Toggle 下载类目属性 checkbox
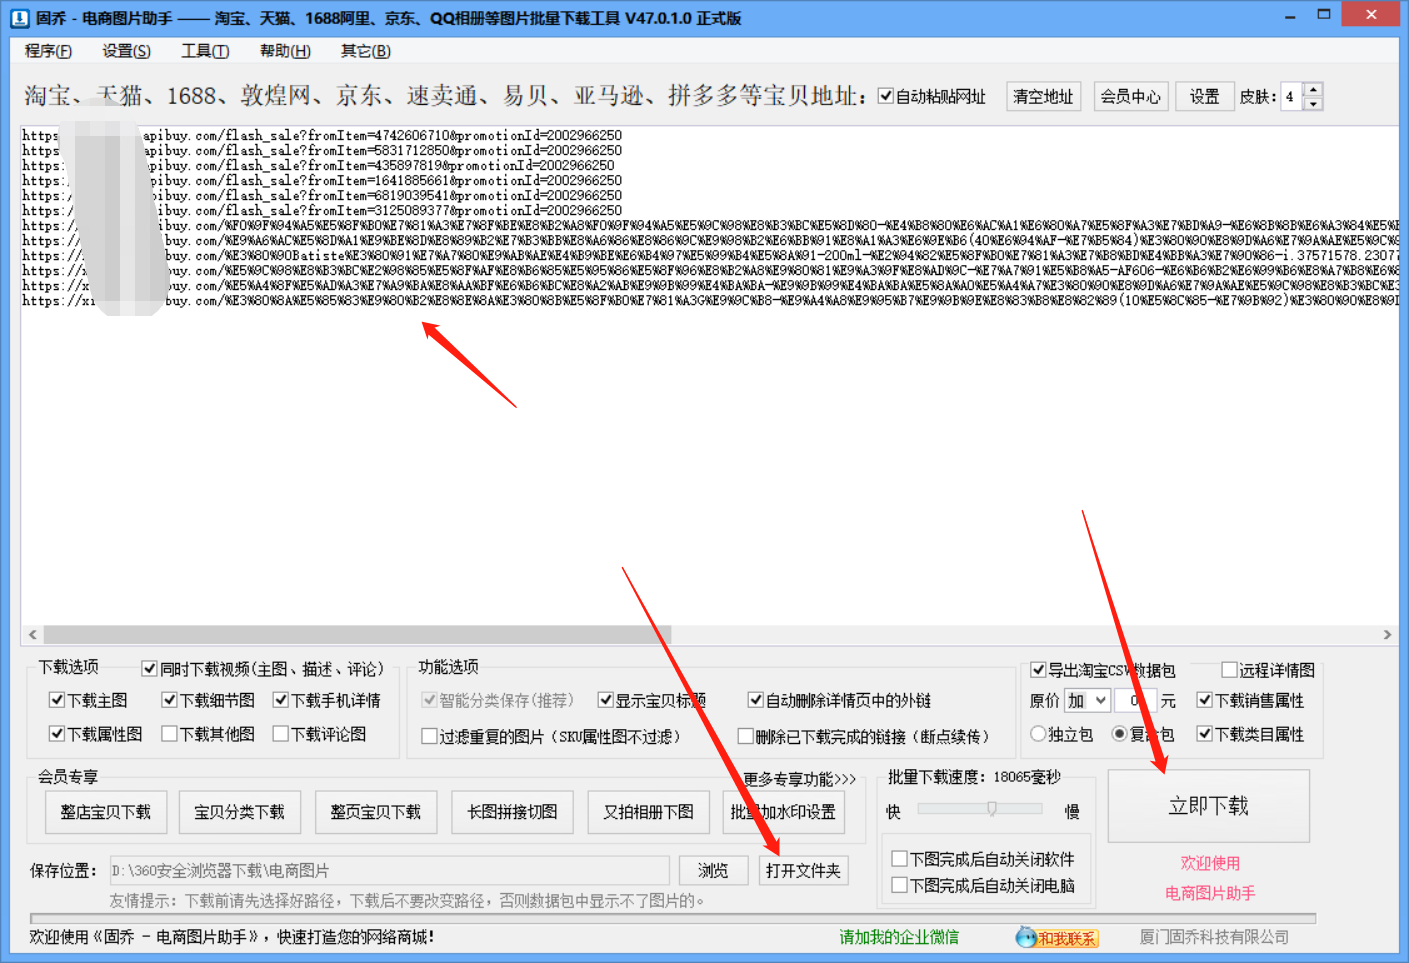This screenshot has height=963, width=1409. coord(1204,734)
